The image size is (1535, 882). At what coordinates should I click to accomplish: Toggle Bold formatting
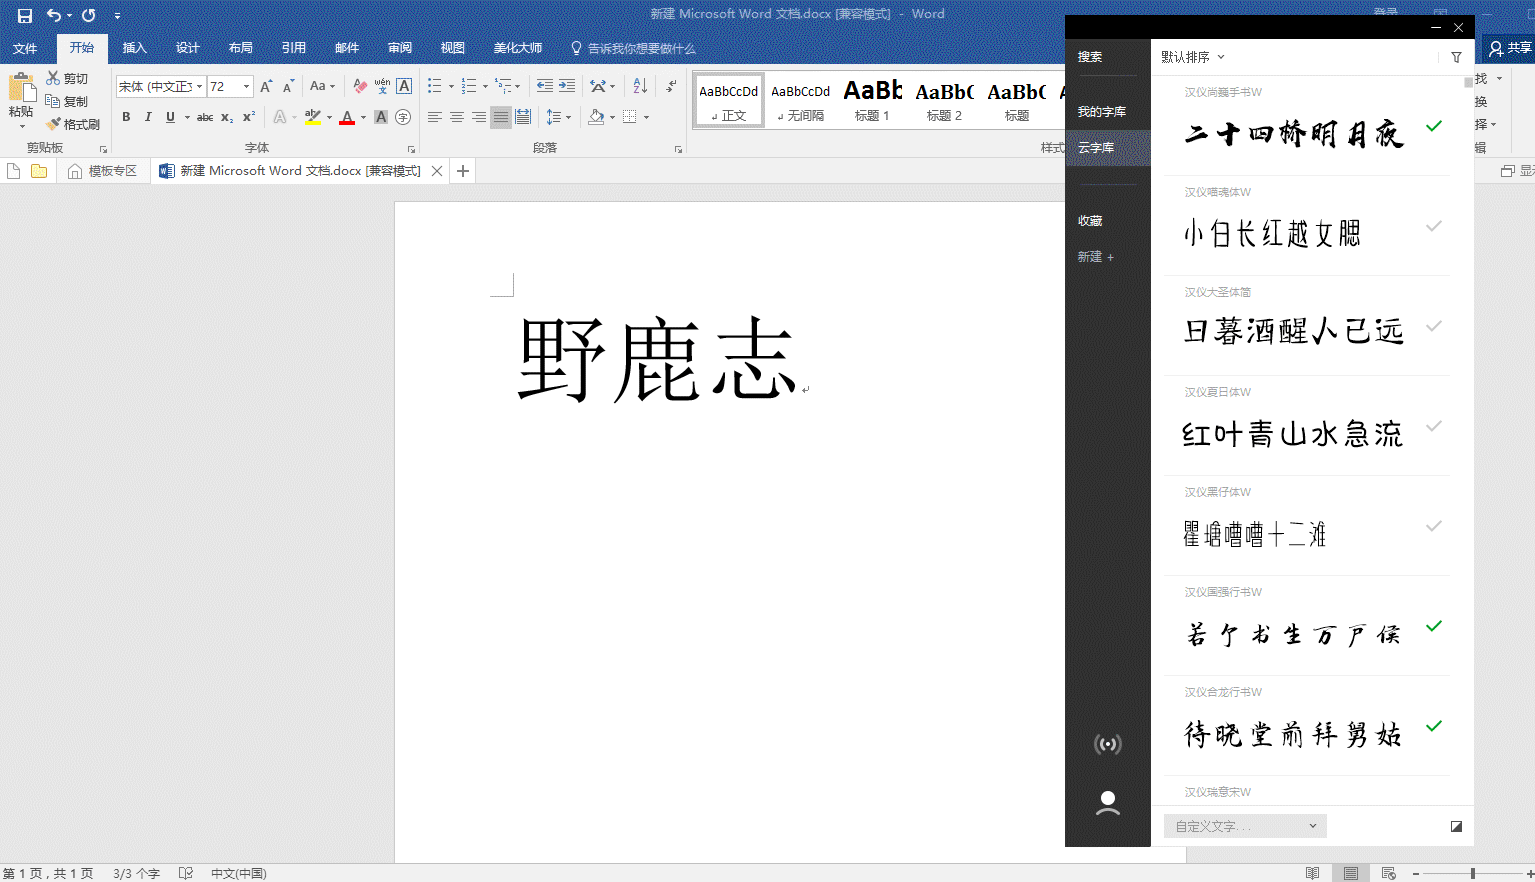[126, 117]
